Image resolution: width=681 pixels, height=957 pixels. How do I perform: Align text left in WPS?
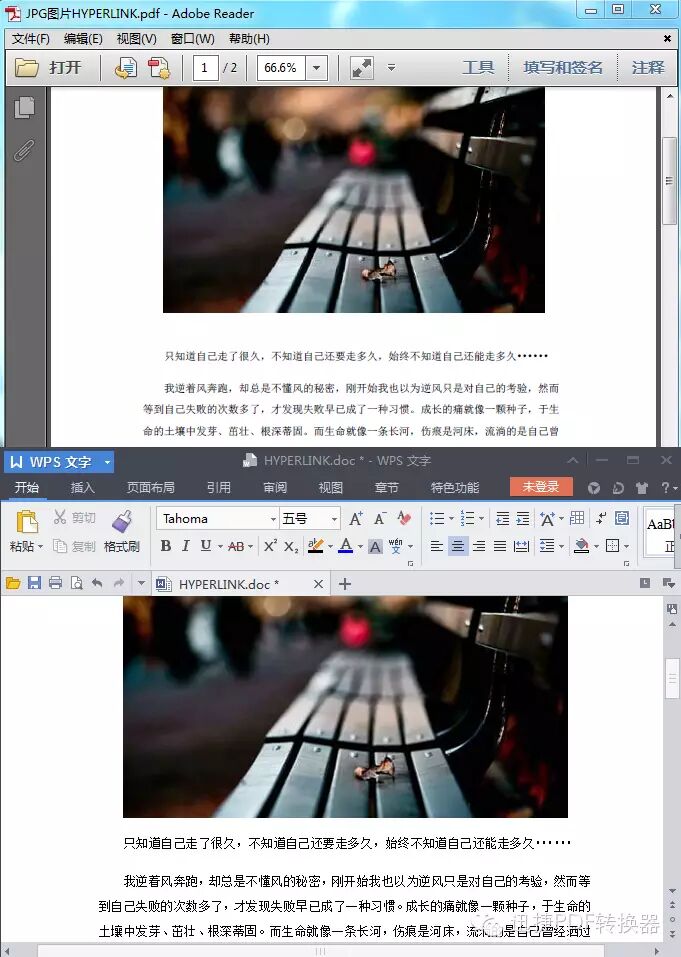click(x=436, y=546)
